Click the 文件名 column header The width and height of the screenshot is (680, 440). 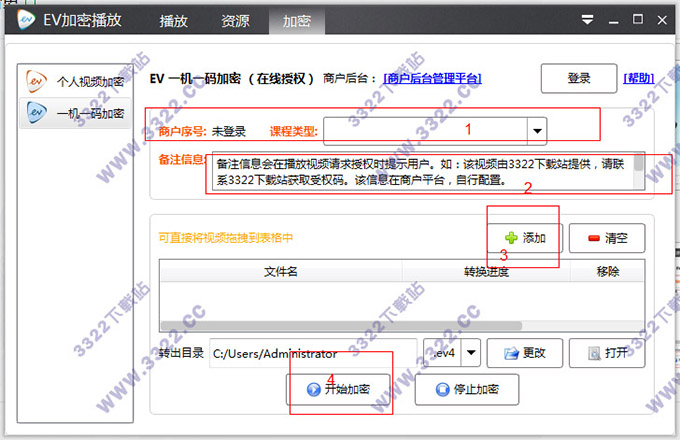coord(281,272)
